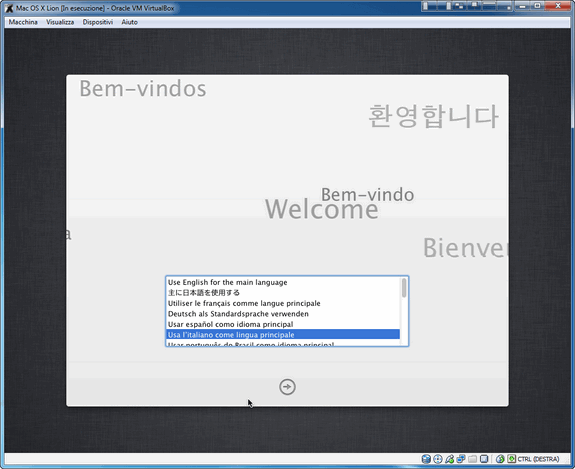
Task: Open the Dispositivi menu
Action: pos(98,22)
